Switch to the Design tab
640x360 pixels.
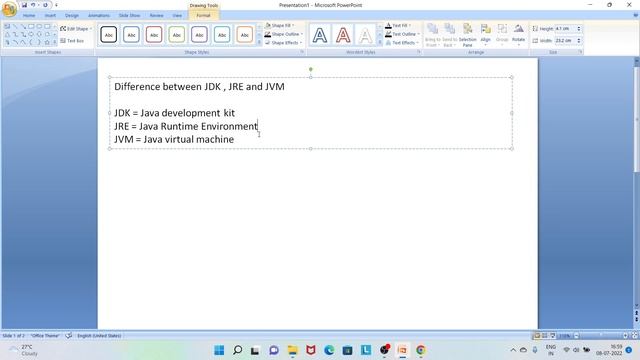coord(71,16)
